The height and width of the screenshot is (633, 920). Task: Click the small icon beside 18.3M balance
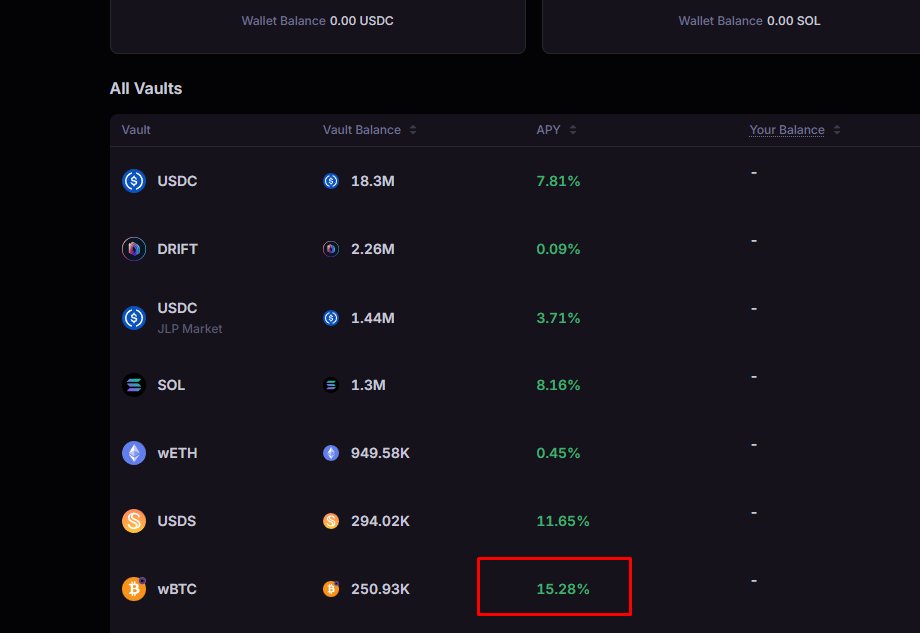pos(331,181)
